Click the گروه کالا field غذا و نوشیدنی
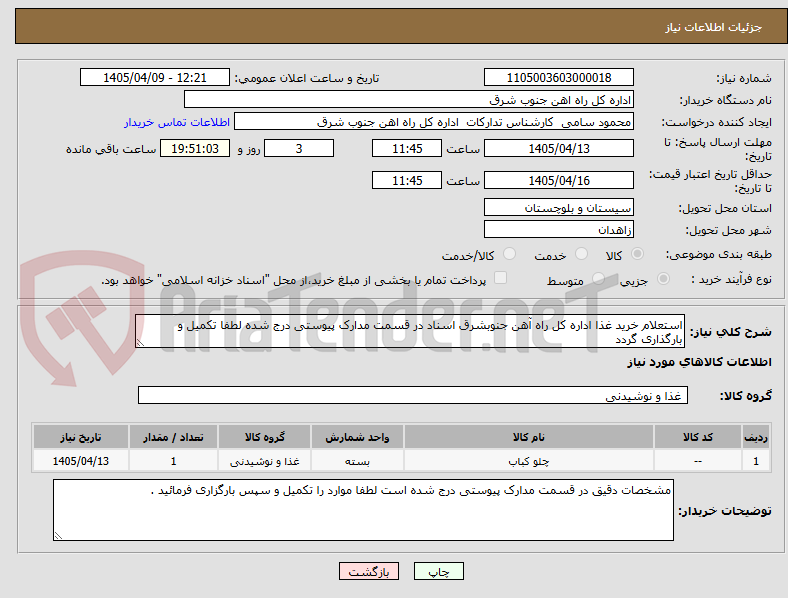788x598 pixels. [413, 395]
